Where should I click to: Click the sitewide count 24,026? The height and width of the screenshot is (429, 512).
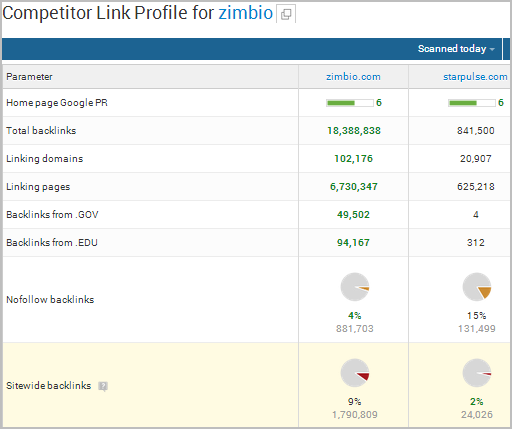[477, 415]
